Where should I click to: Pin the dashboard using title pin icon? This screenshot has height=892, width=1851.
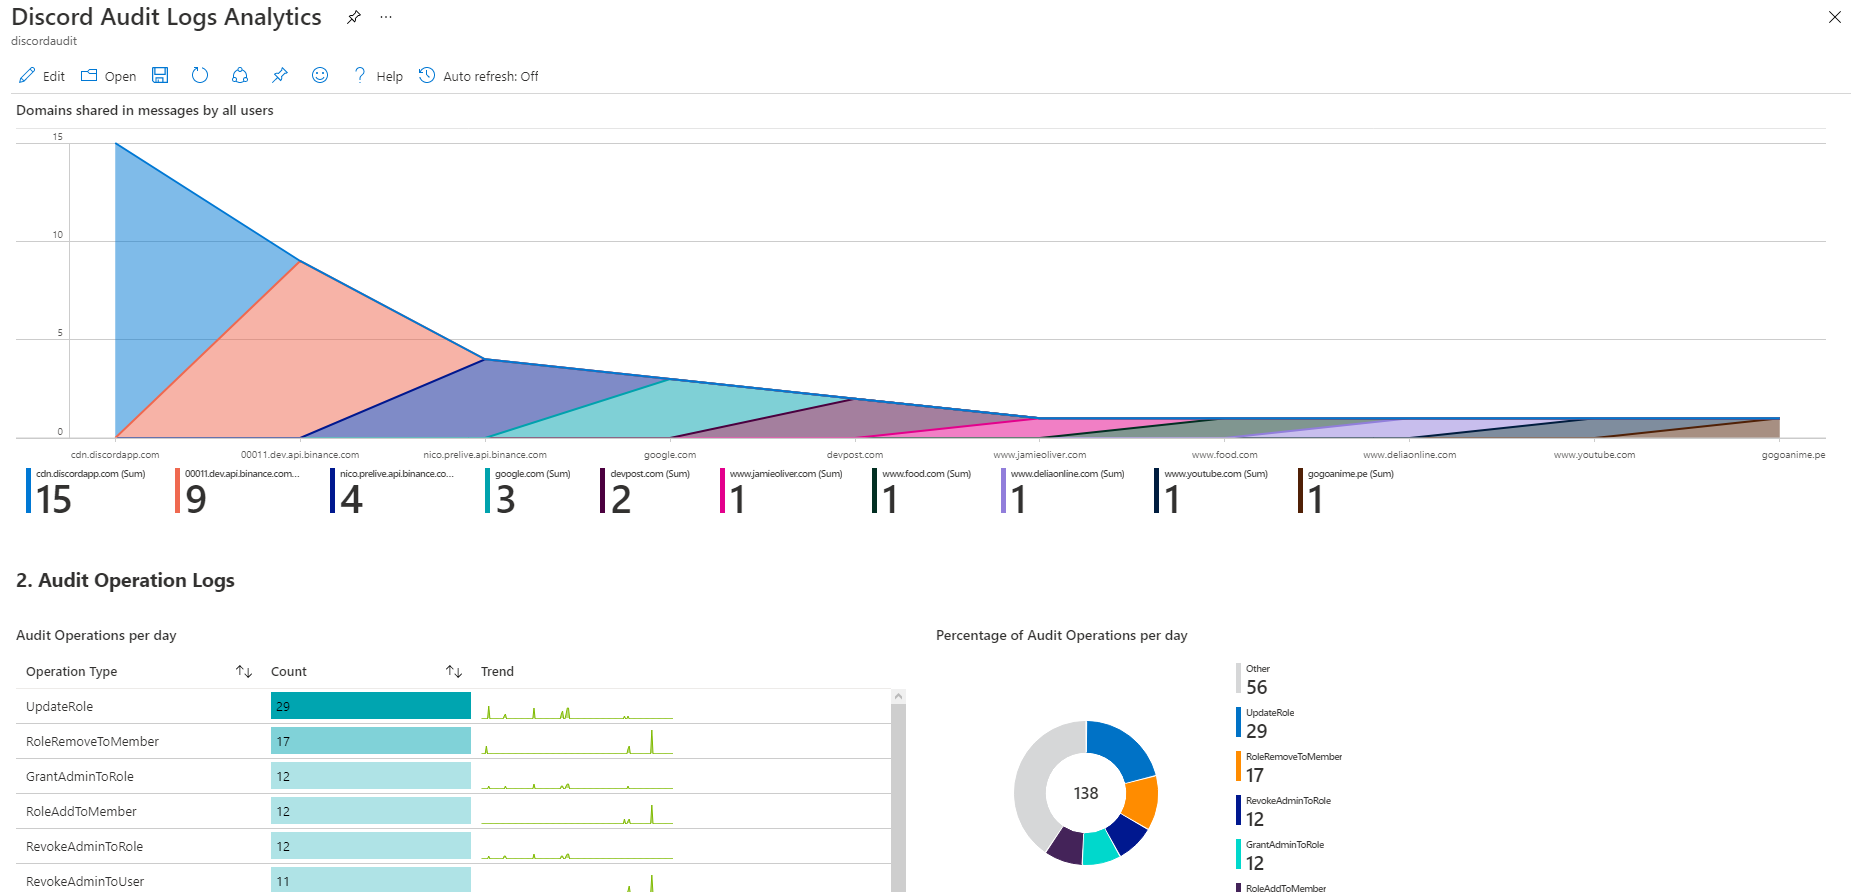click(x=354, y=17)
